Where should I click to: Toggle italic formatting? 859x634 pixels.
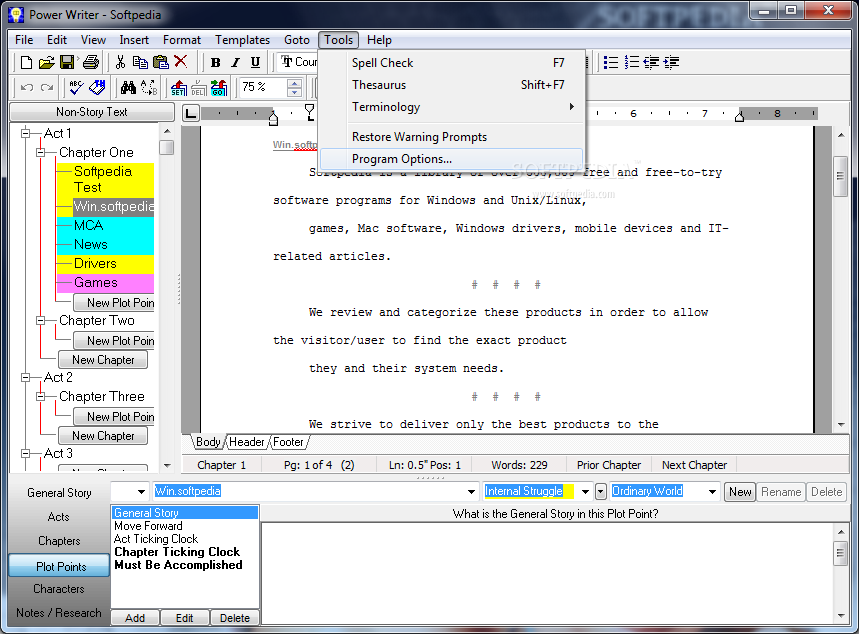click(236, 62)
